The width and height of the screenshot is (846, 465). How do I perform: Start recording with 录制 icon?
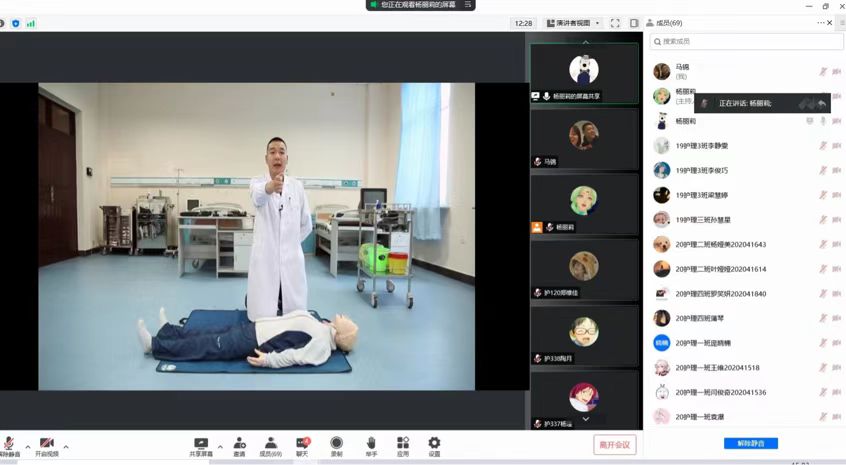click(336, 443)
